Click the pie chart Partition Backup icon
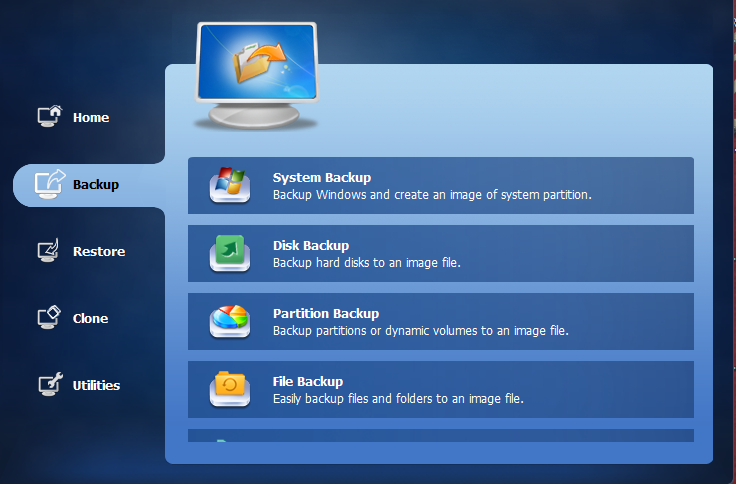The height and width of the screenshot is (484, 736). 230,321
